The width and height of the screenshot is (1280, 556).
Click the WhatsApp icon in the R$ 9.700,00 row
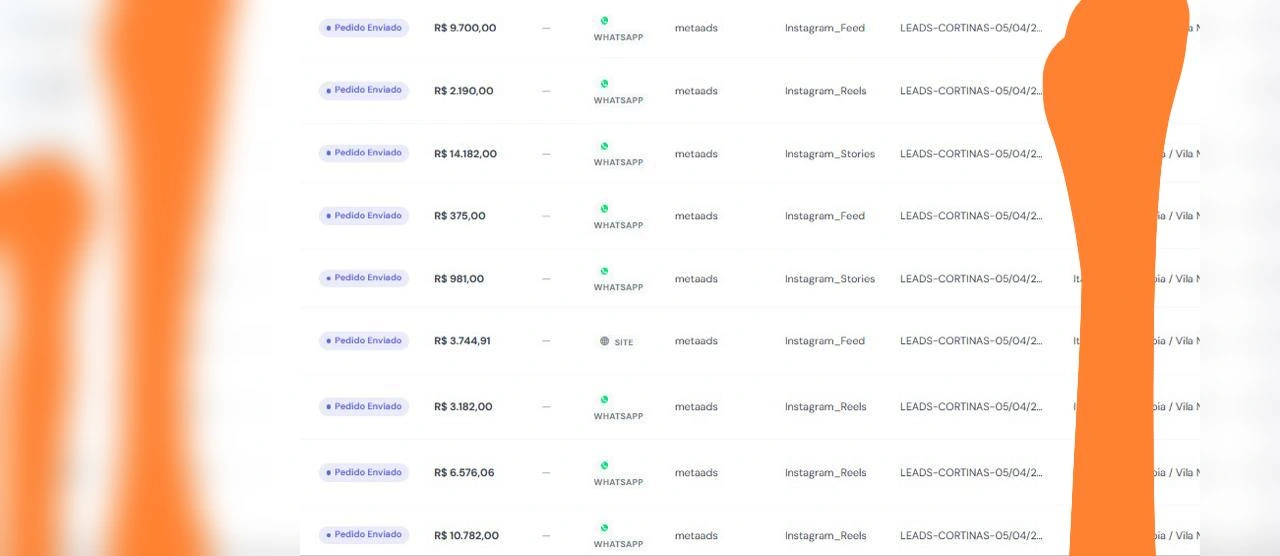604,20
